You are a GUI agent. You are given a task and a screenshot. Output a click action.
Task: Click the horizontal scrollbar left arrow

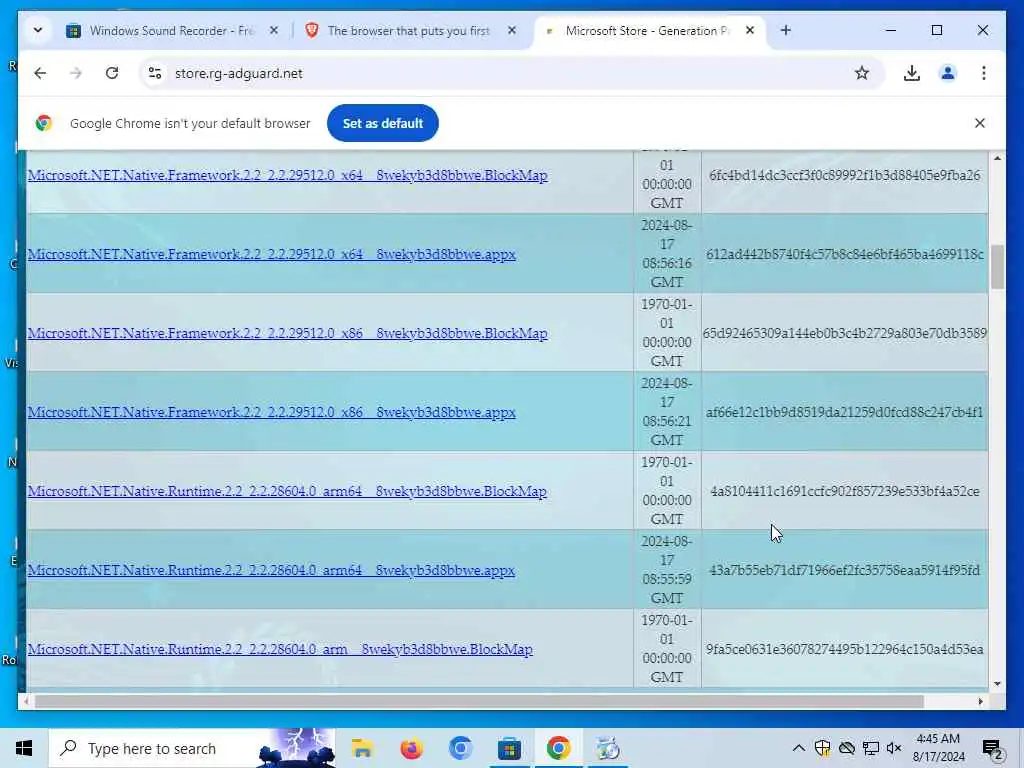25,701
